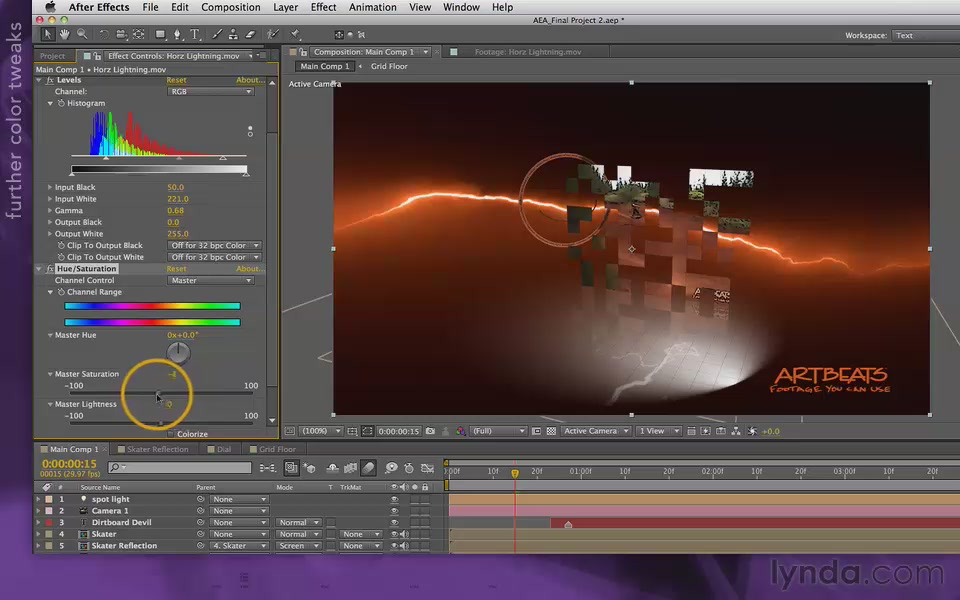Open Clip To Output Black dropdown
The image size is (960, 600).
pyautogui.click(x=214, y=246)
